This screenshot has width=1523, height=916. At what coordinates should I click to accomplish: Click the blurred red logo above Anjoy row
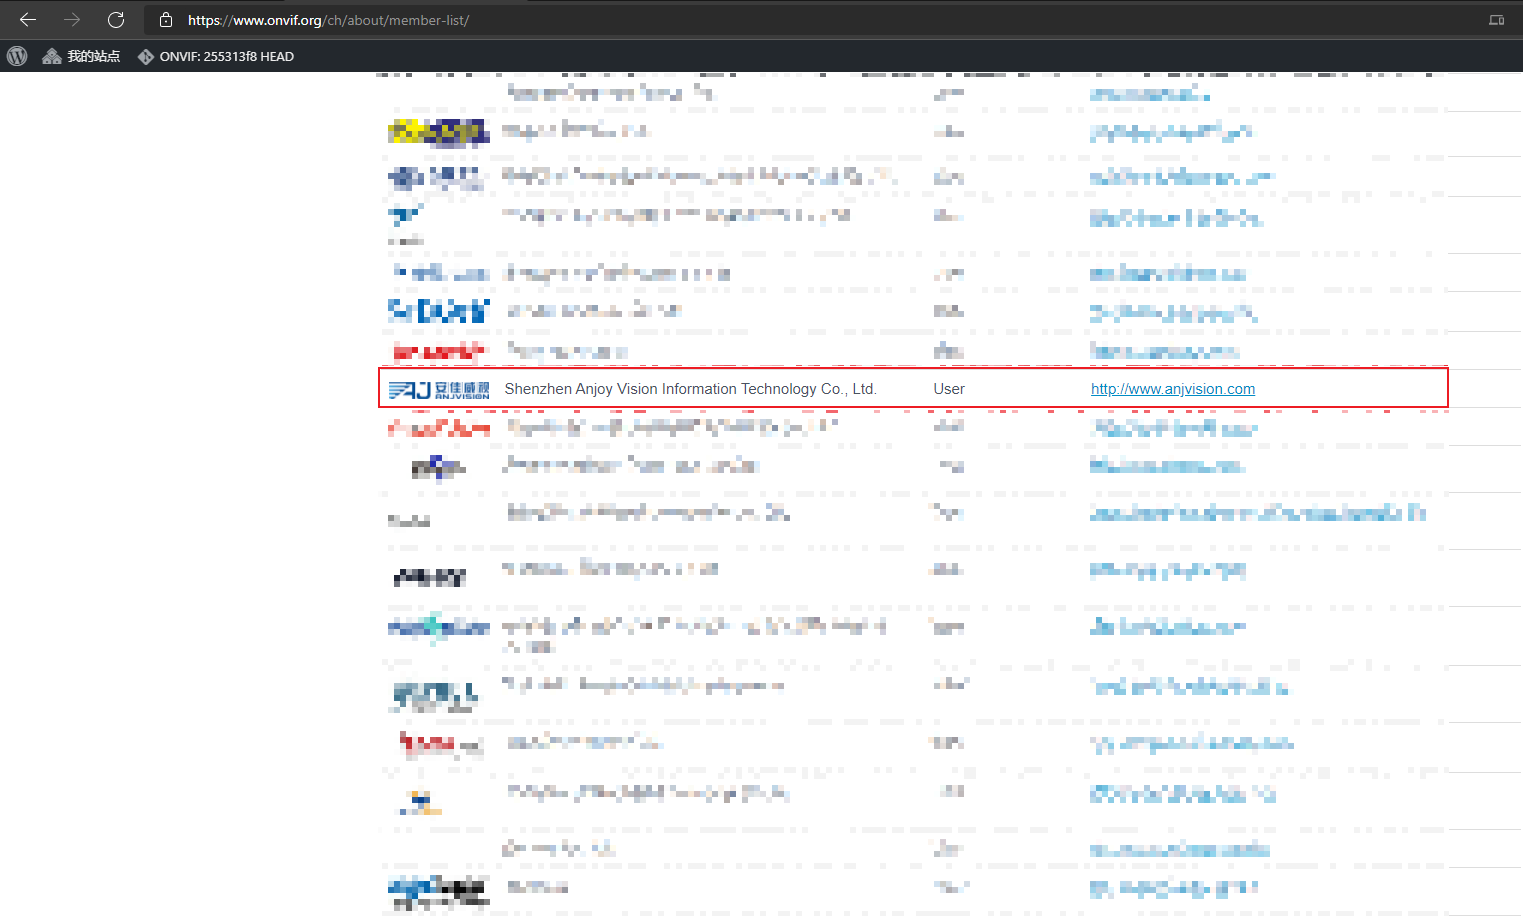439,351
